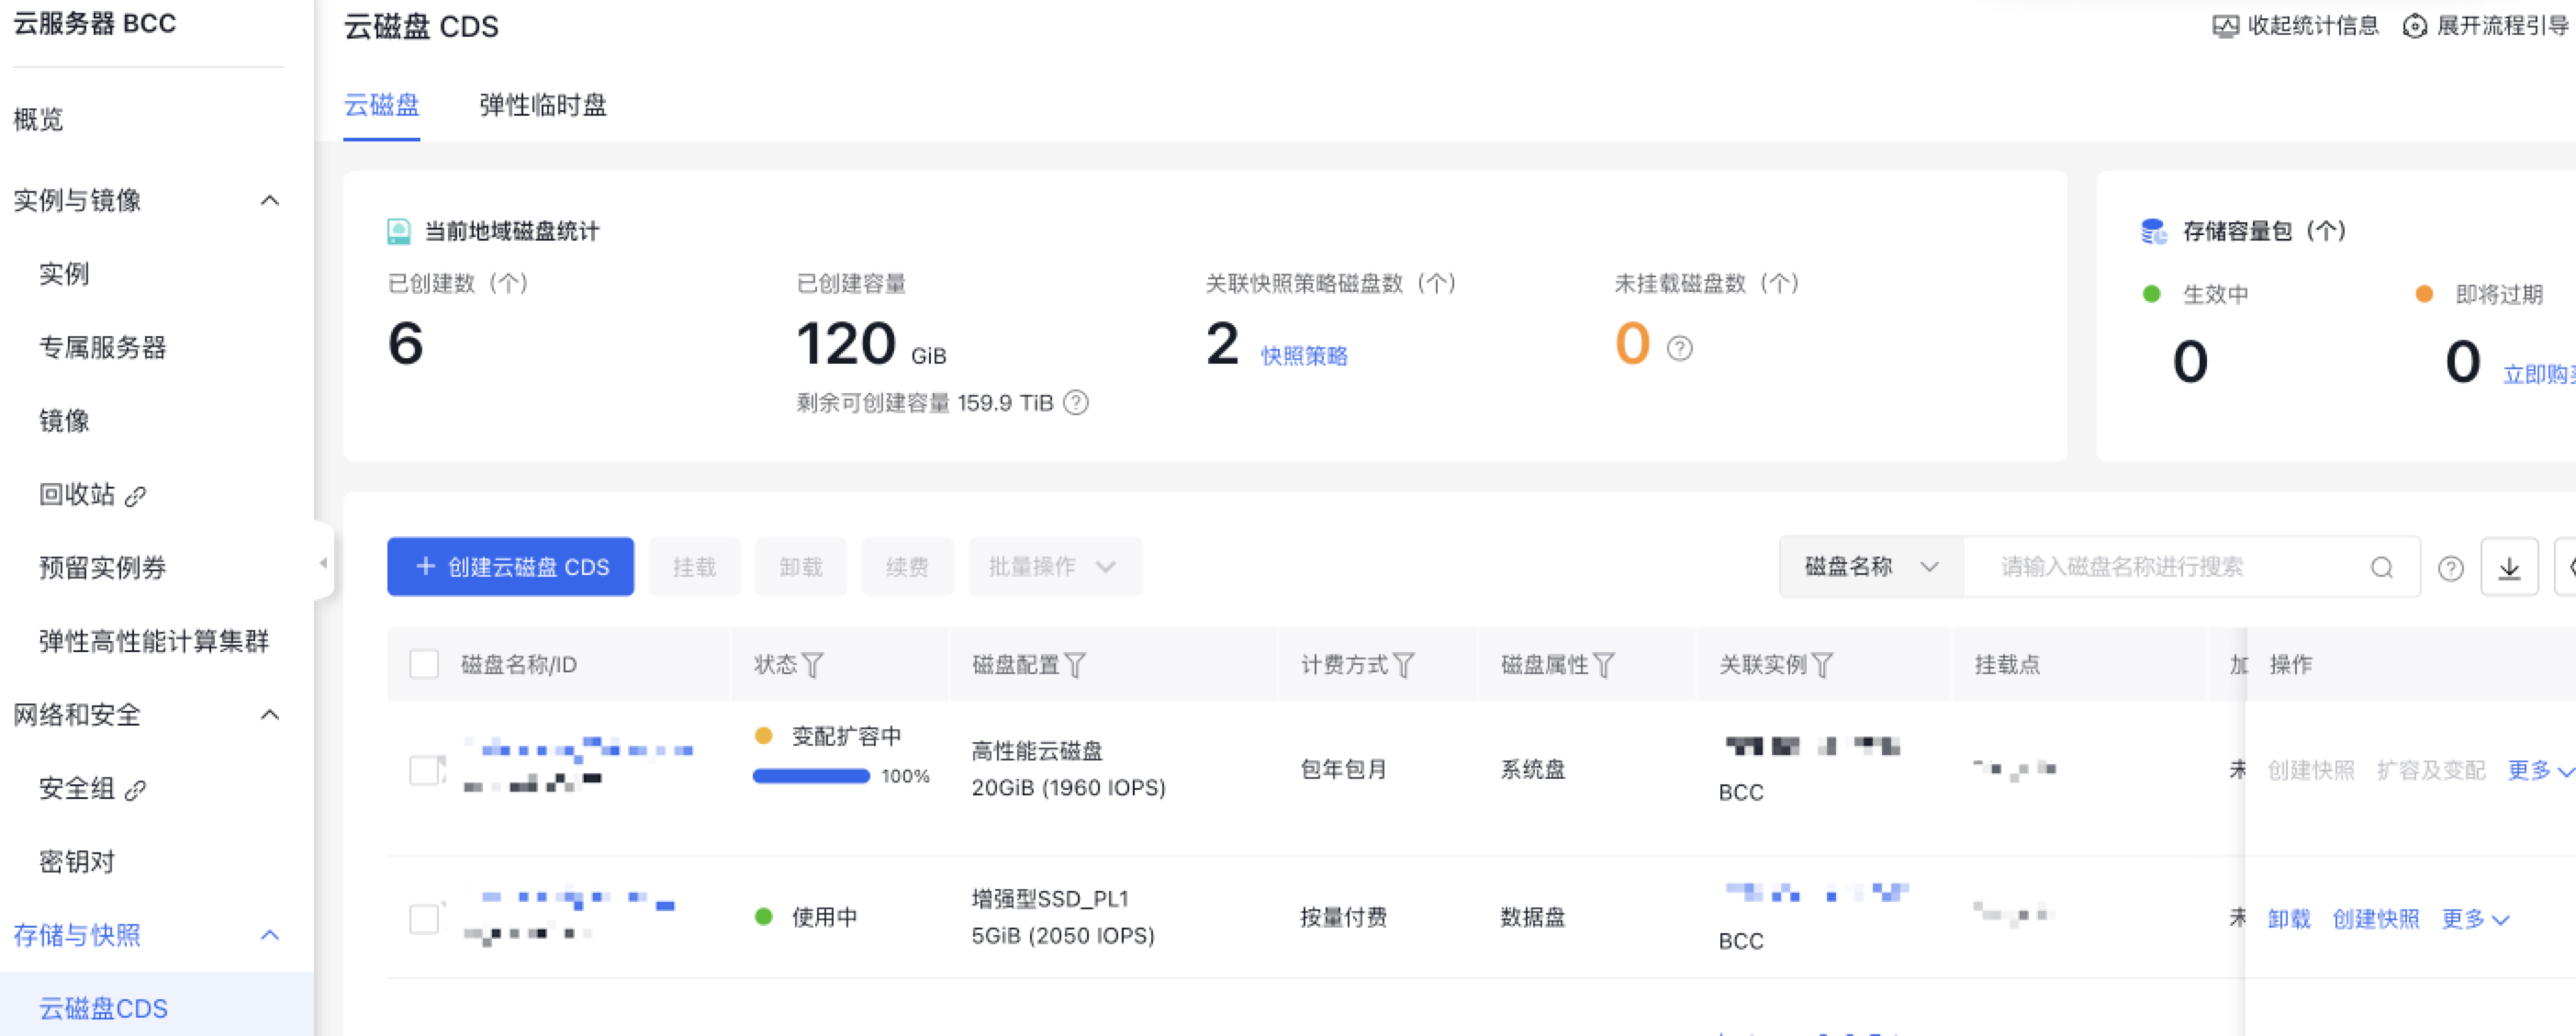Click the 变配扩容中 status text
This screenshot has height=1036, width=2576.
coord(846,737)
